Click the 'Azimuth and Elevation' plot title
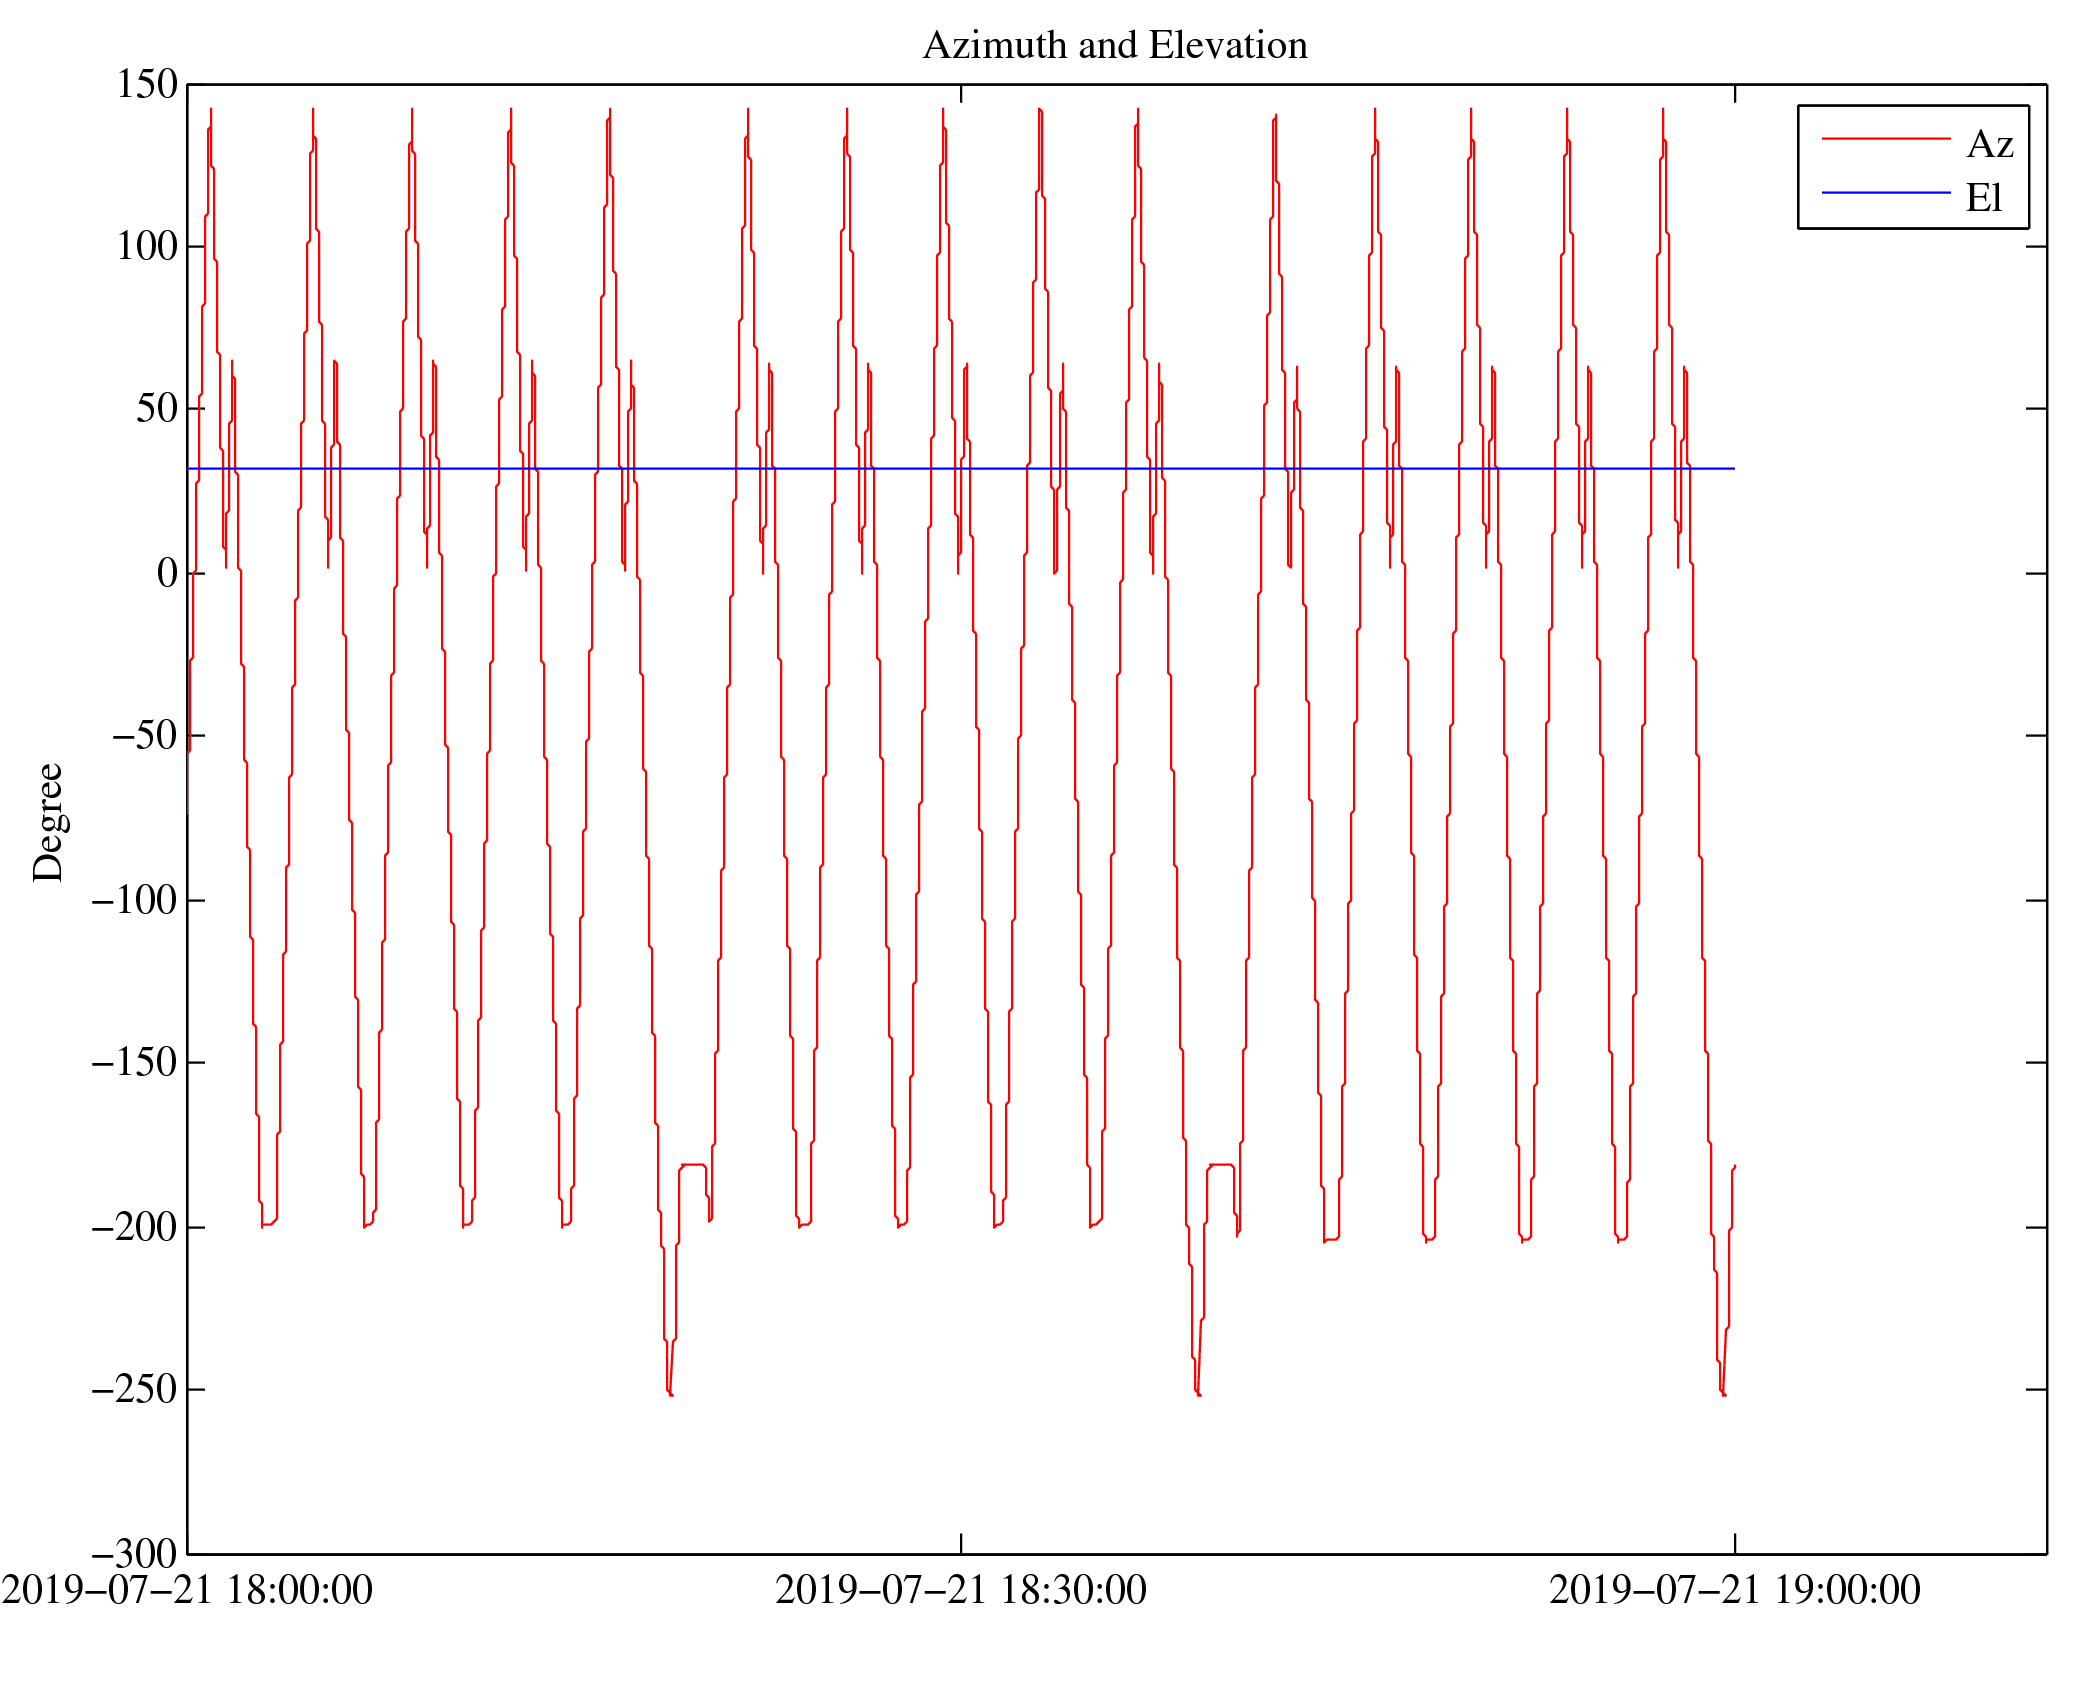The height and width of the screenshot is (1683, 2075). click(x=1114, y=46)
